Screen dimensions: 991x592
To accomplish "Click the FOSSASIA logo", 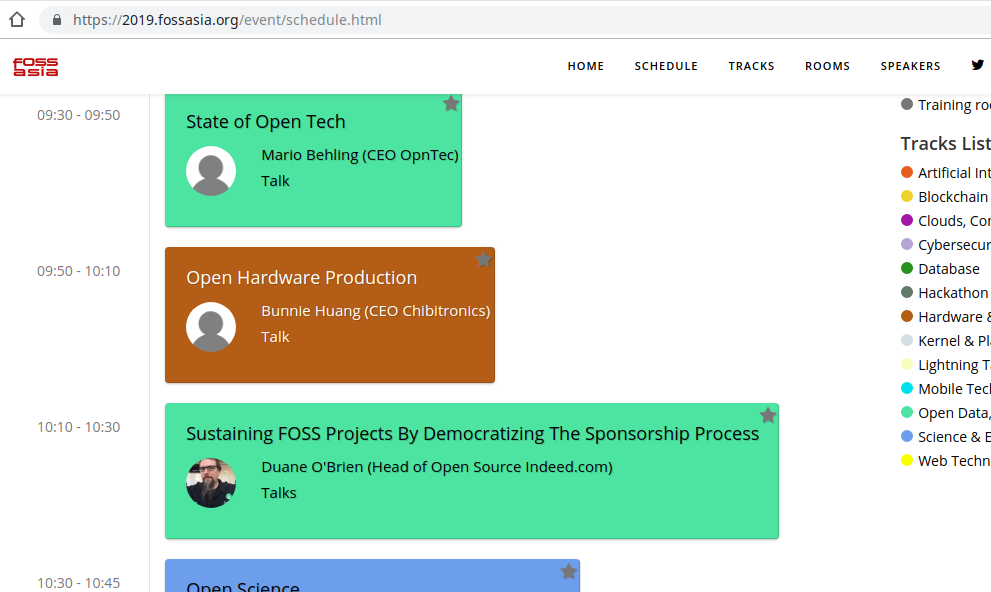I will [35, 66].
